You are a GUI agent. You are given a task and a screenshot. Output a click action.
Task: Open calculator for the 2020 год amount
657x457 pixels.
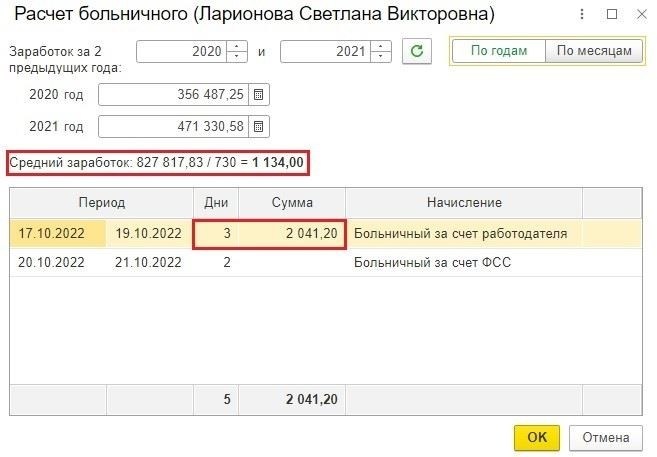[258, 95]
